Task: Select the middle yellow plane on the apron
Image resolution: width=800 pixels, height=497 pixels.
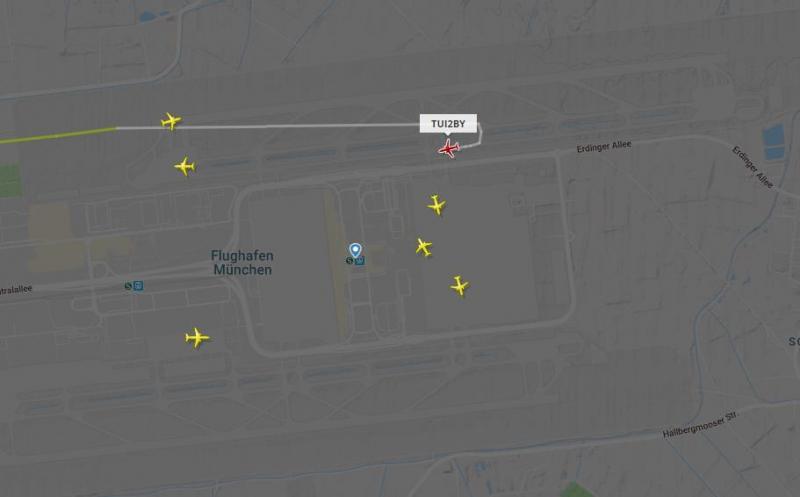Action: pos(423,247)
